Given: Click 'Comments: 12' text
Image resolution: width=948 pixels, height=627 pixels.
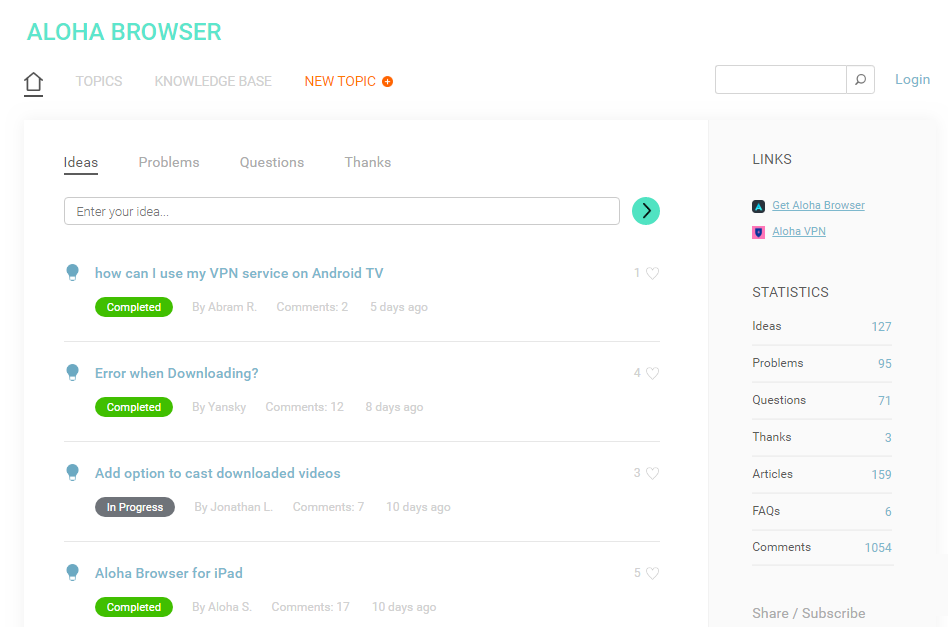Looking at the screenshot, I should 304,407.
